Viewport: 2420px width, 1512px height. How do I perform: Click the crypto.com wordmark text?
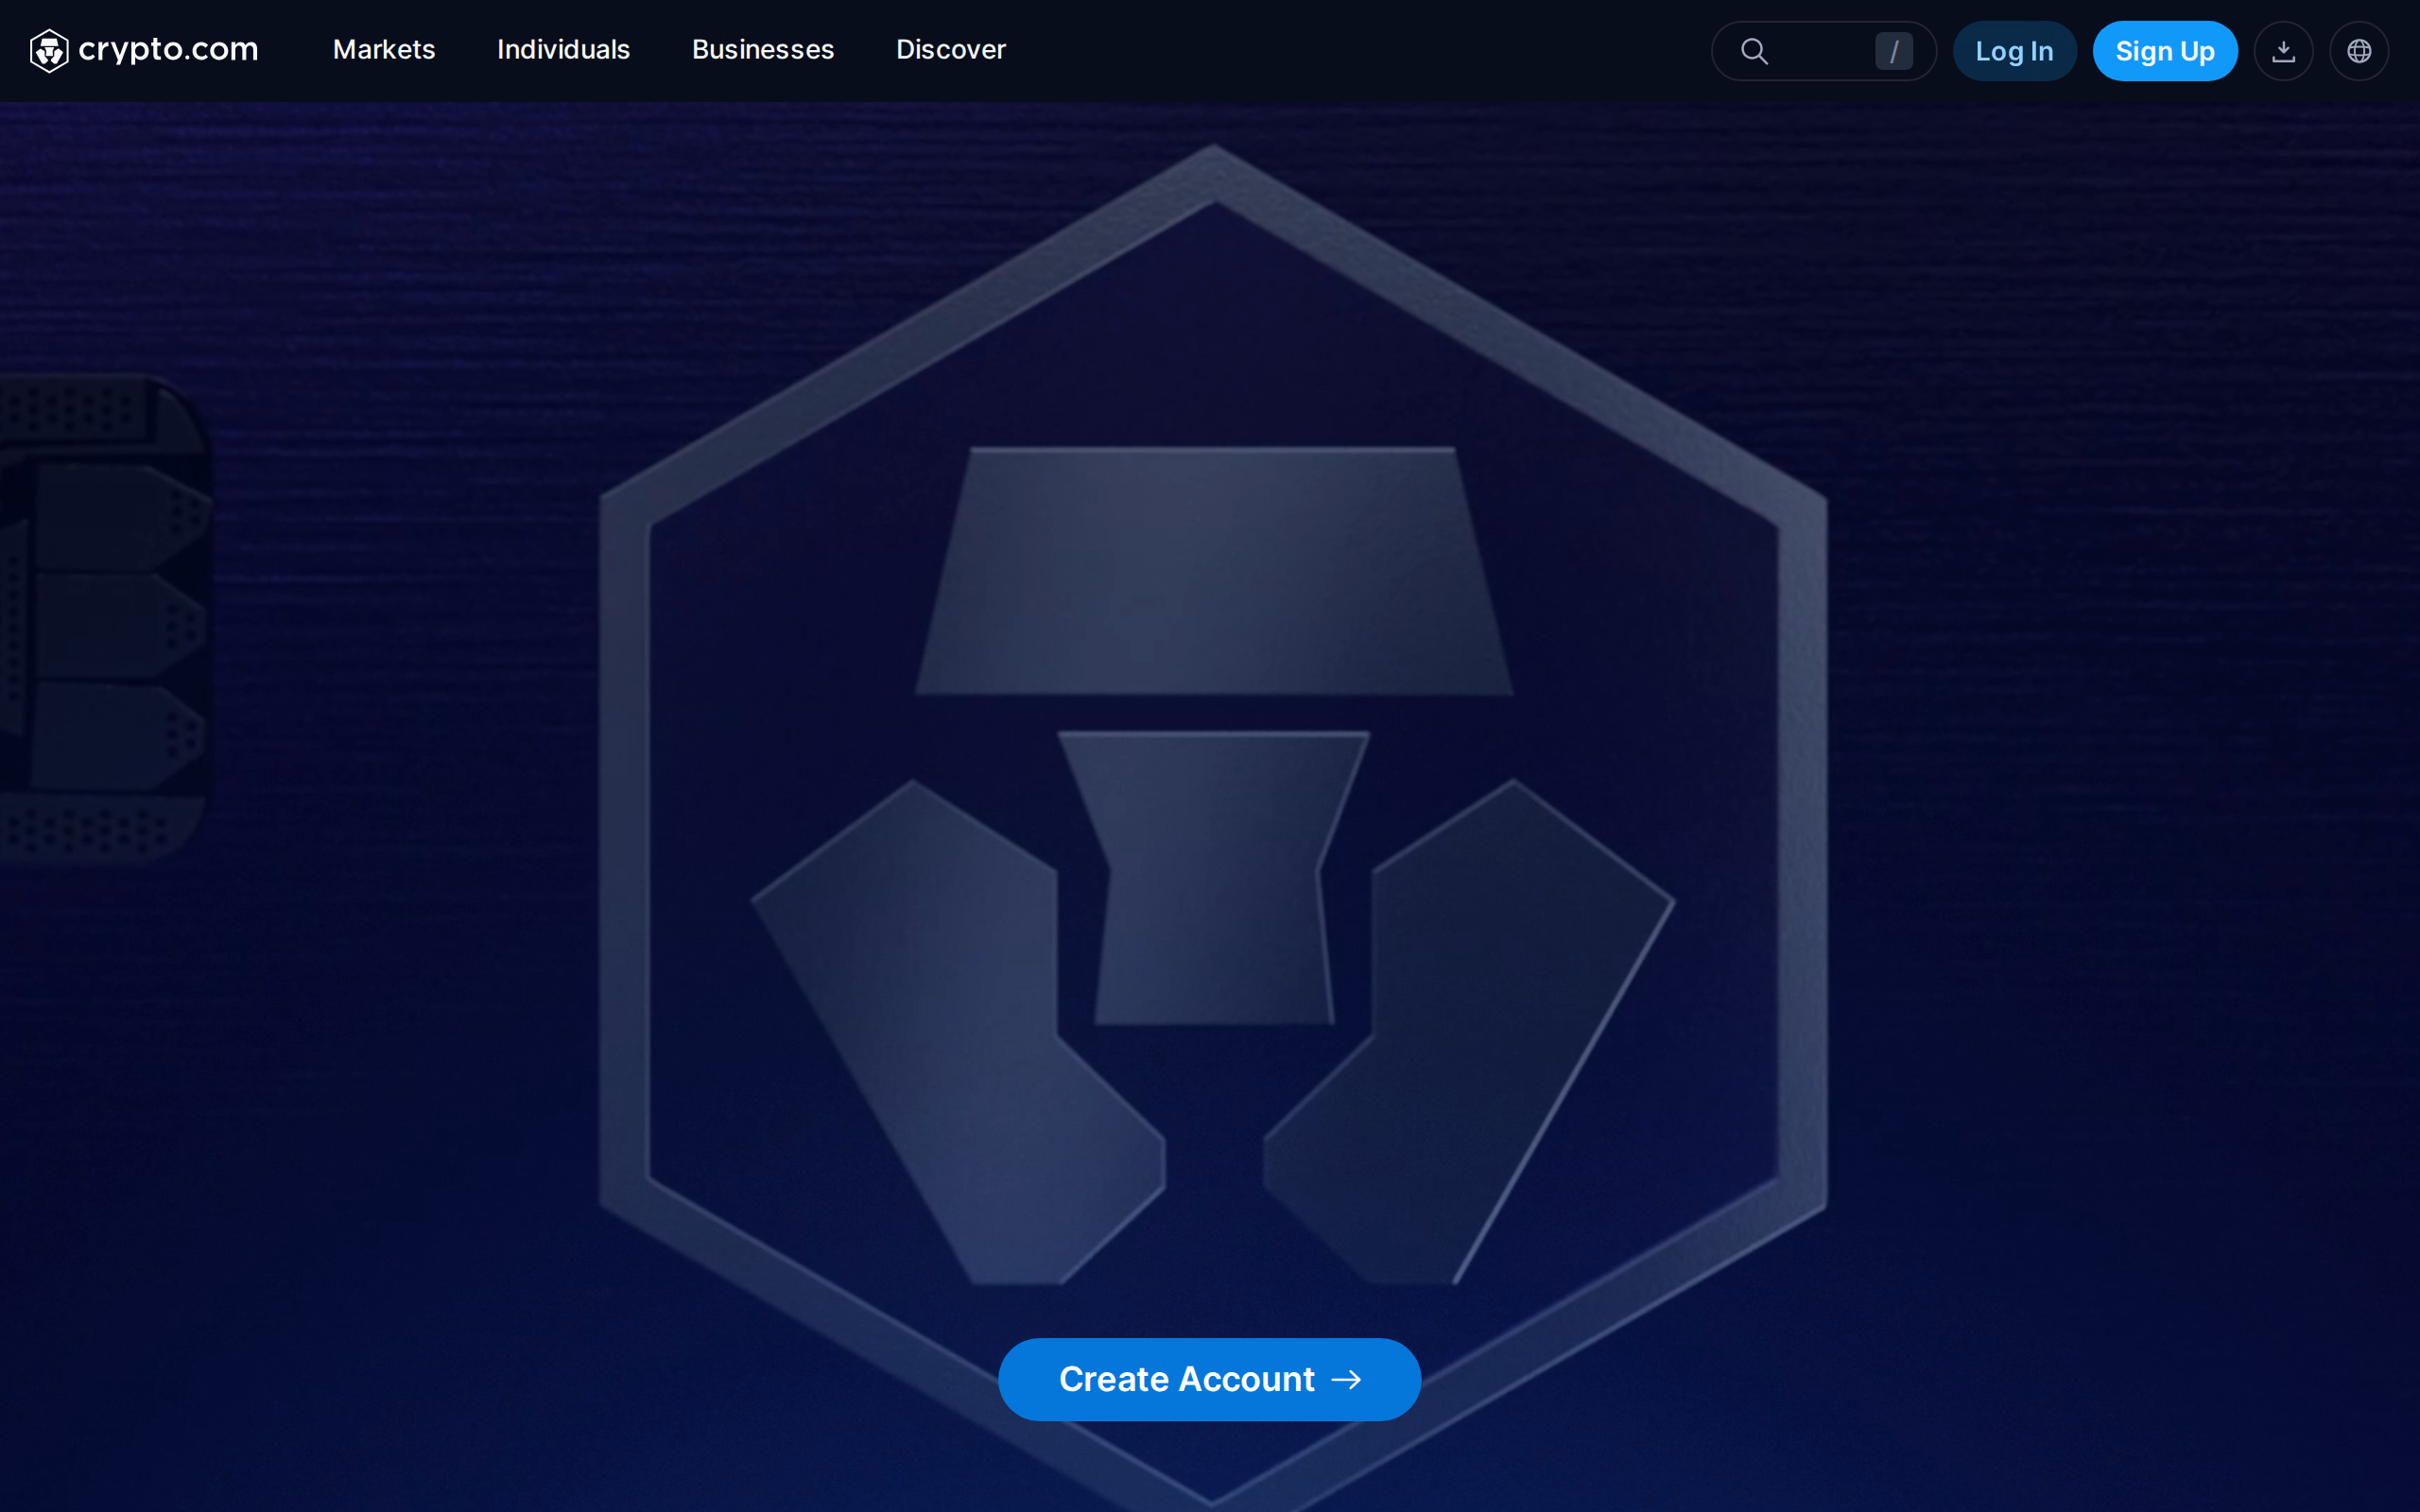168,50
